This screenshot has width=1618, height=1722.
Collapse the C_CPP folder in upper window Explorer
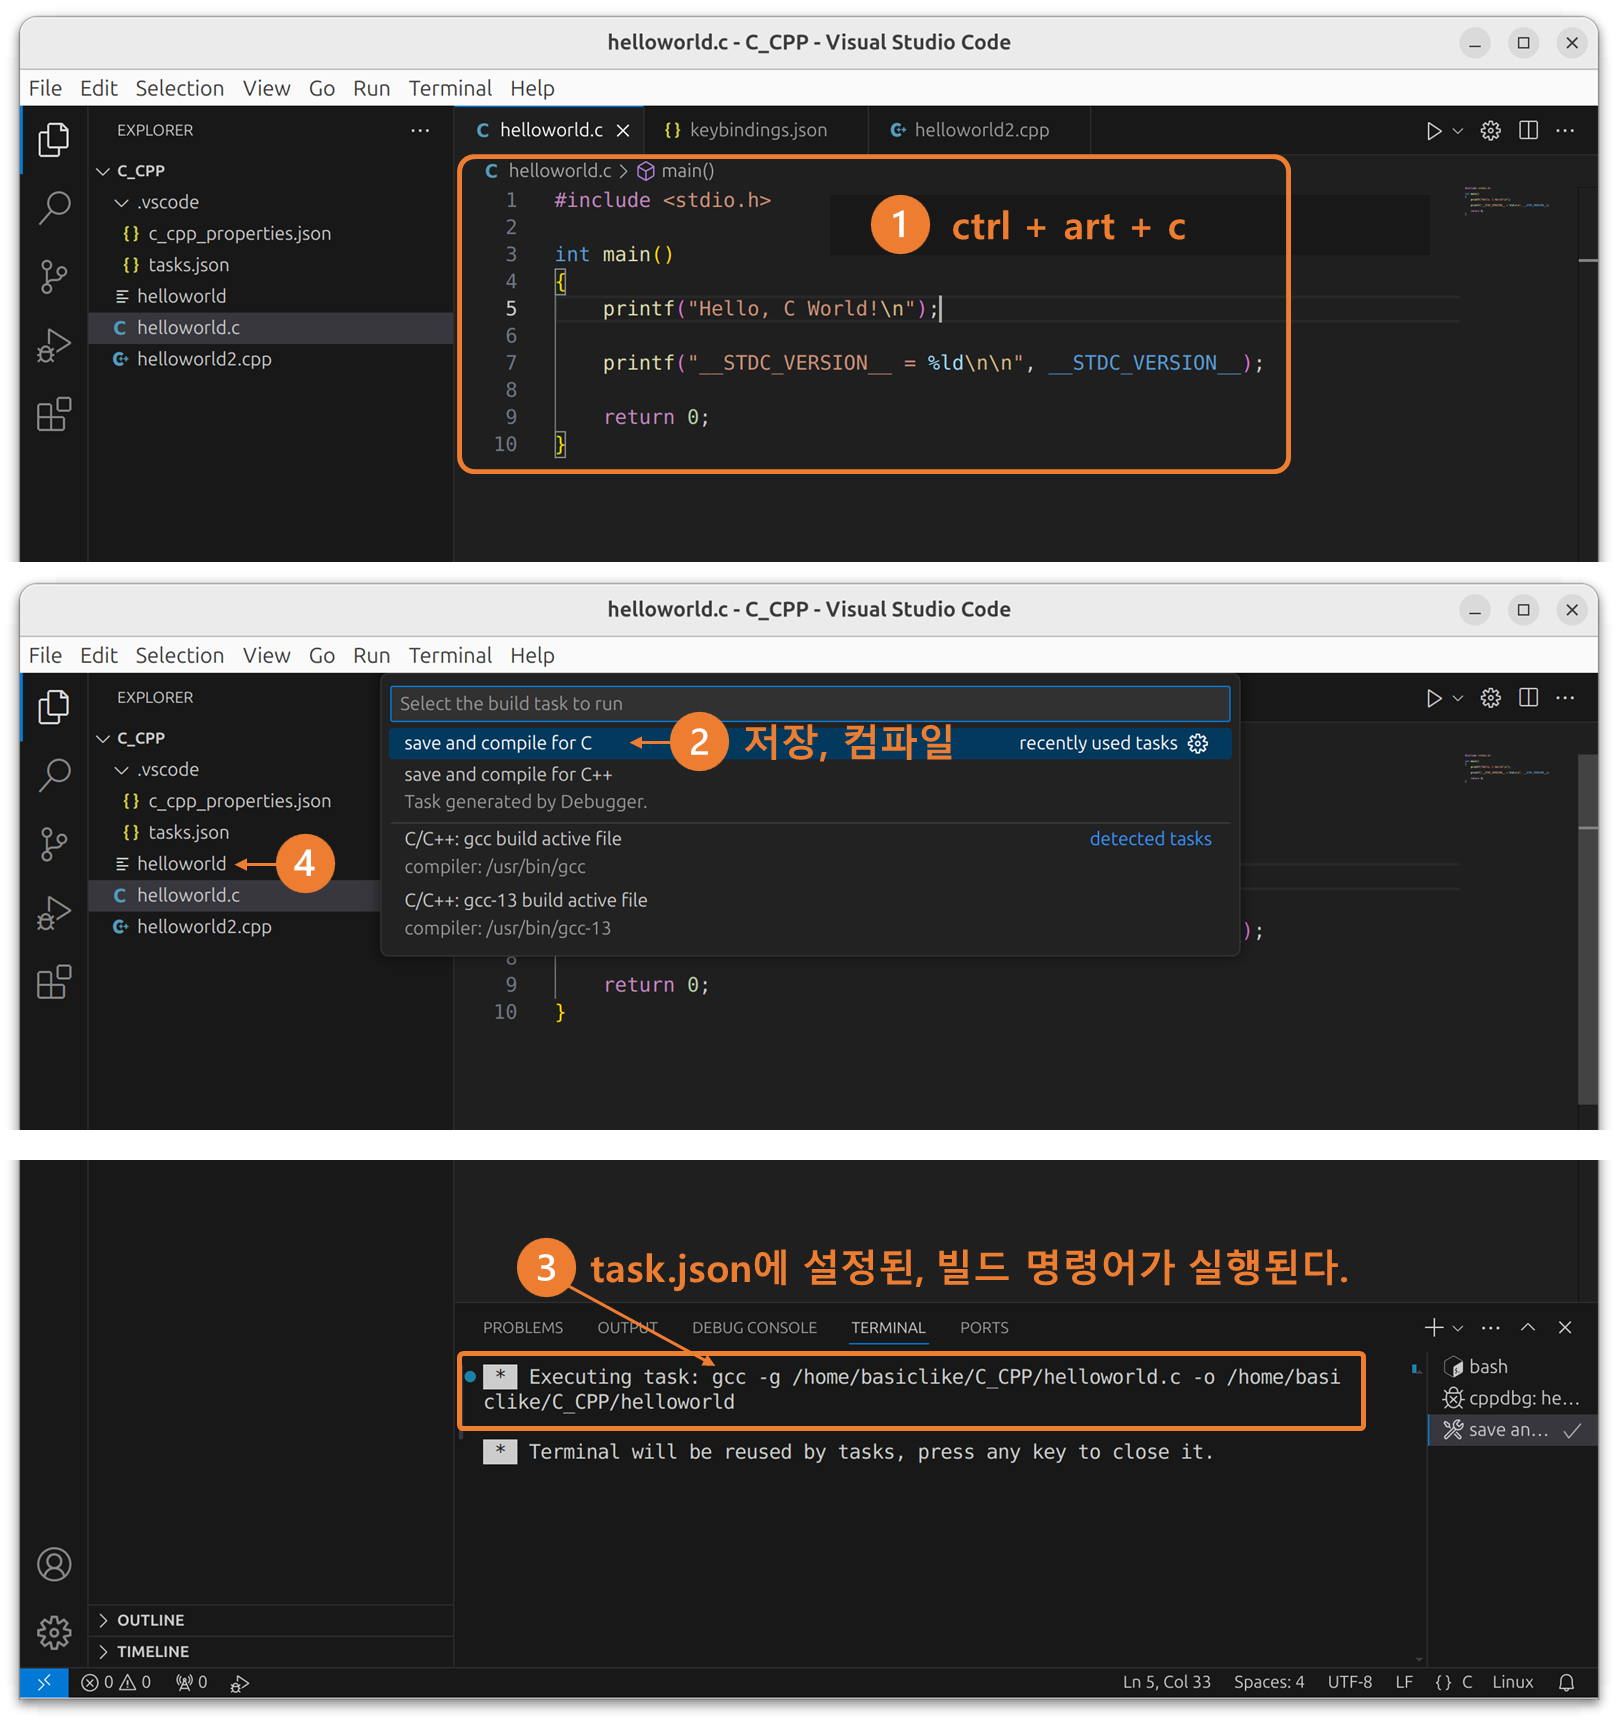(x=103, y=171)
